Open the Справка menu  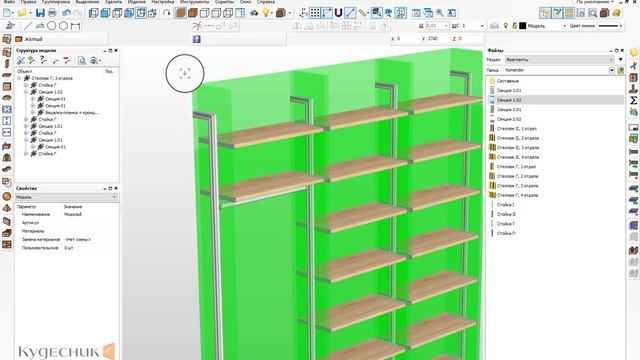coord(266,2)
